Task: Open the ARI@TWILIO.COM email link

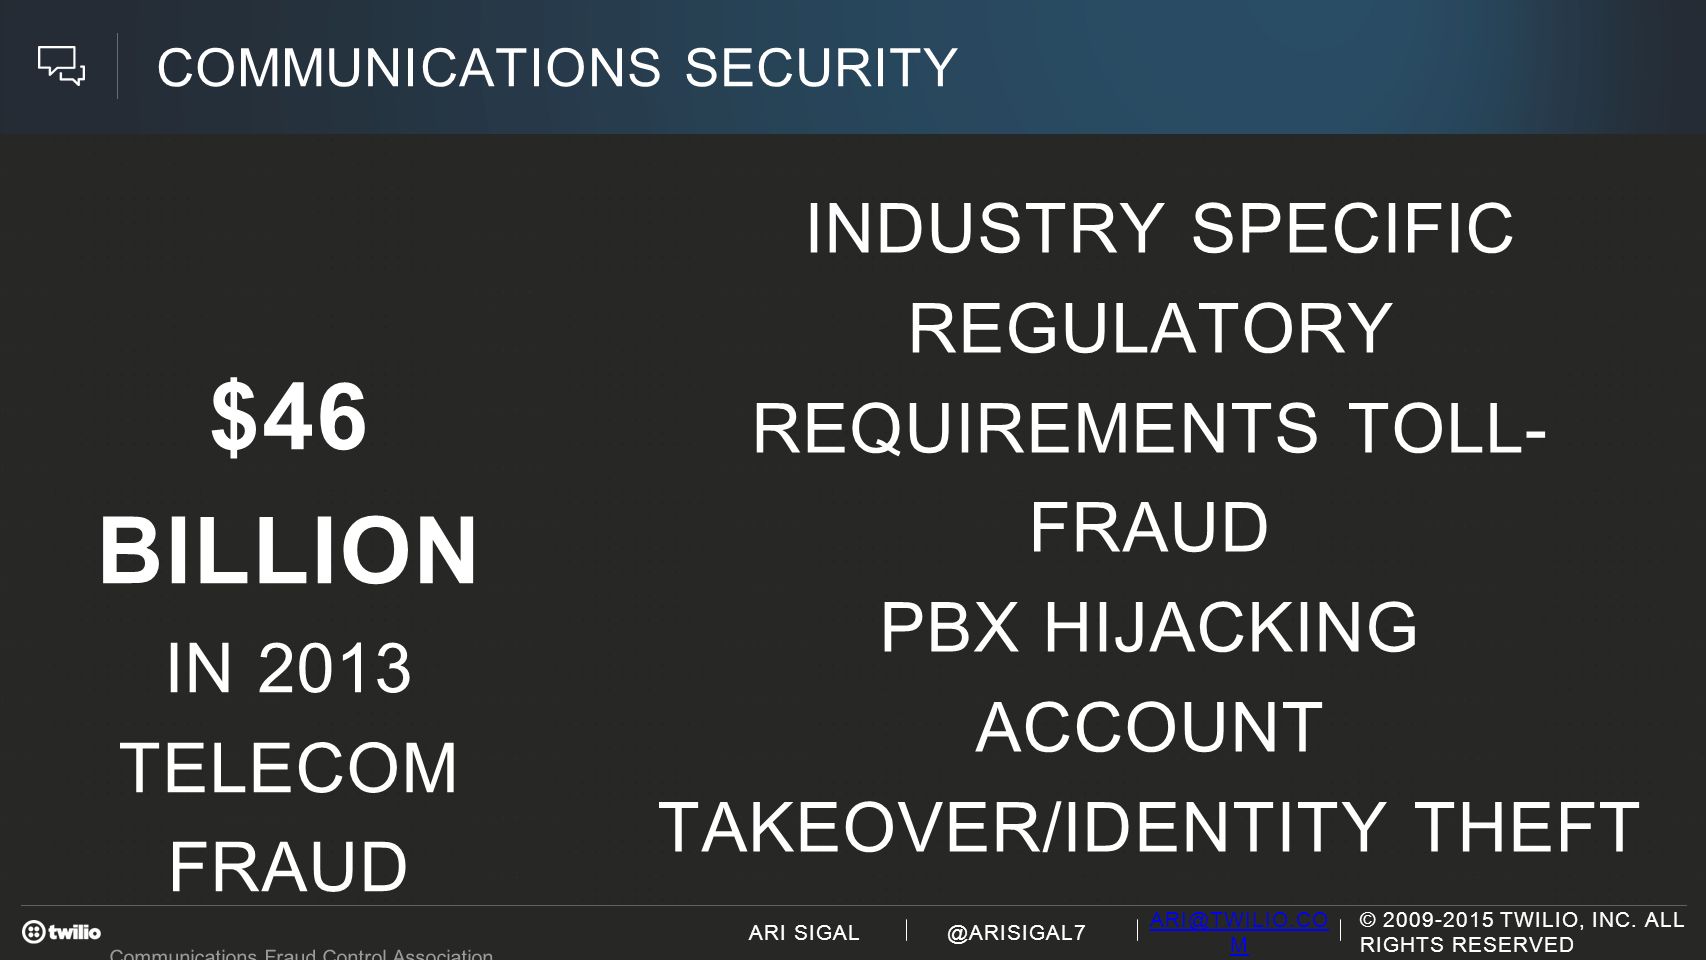Action: (1239, 932)
